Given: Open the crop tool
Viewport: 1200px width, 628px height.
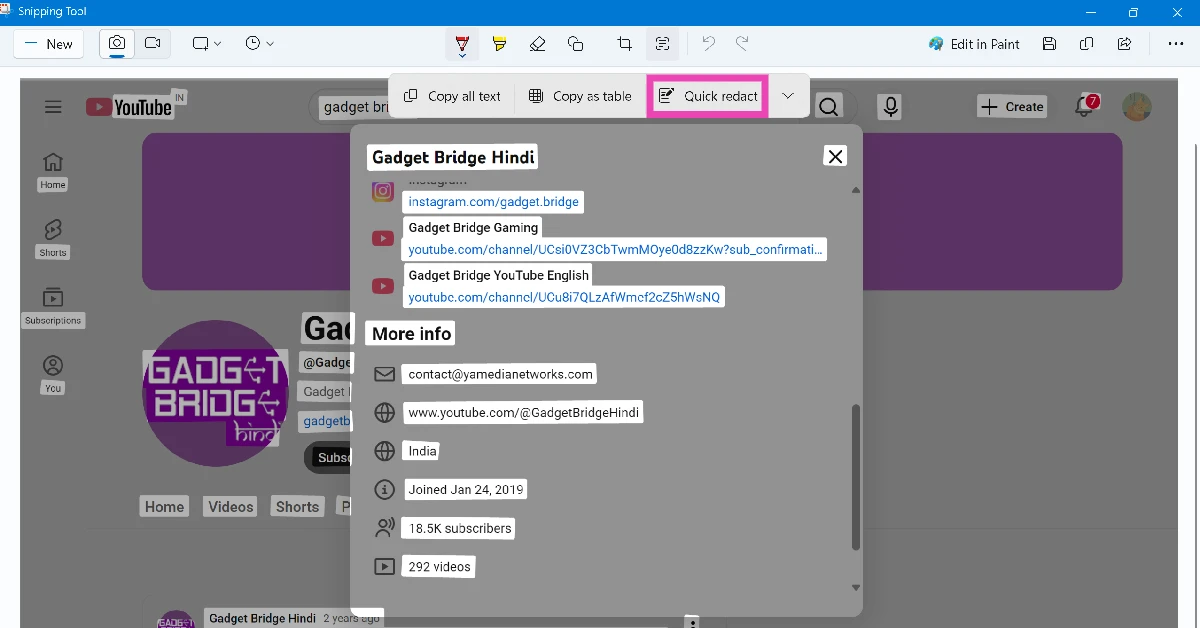Looking at the screenshot, I should coord(623,44).
